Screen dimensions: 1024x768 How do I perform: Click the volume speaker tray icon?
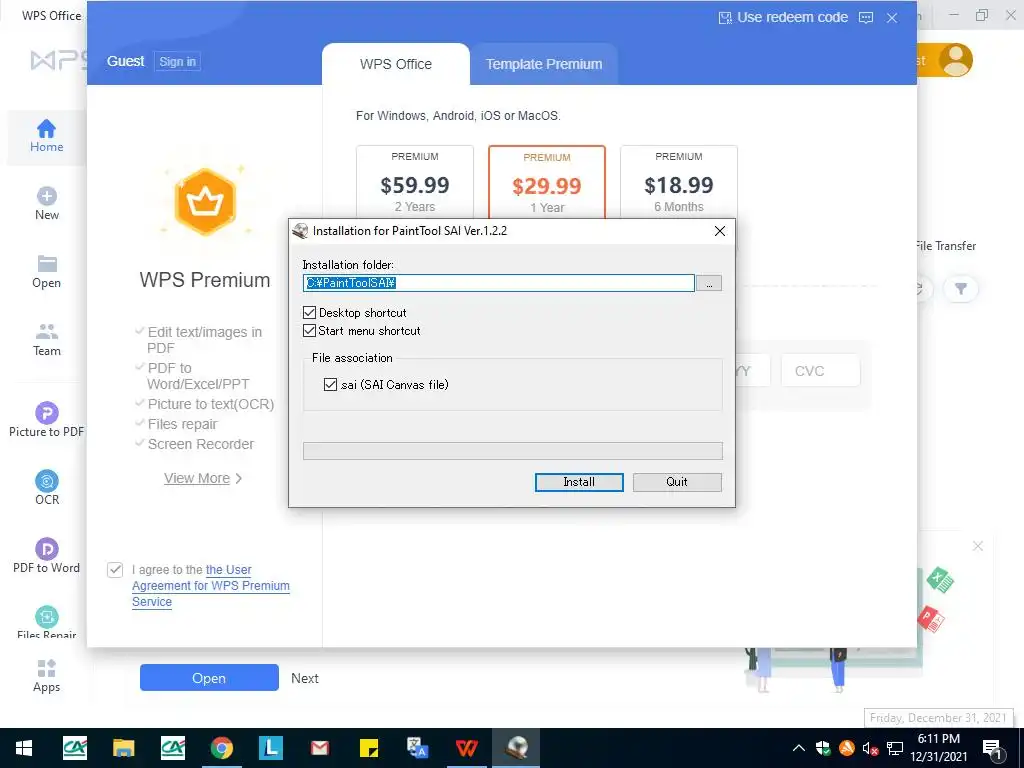click(x=870, y=749)
